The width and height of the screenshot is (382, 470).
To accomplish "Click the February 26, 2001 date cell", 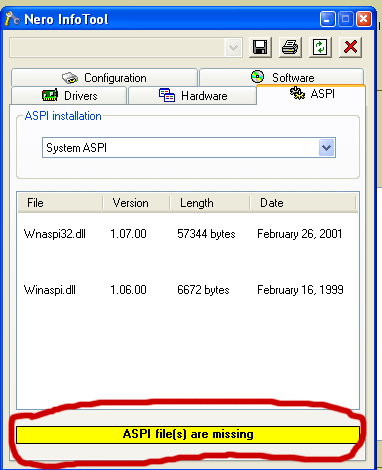I will tap(300, 234).
